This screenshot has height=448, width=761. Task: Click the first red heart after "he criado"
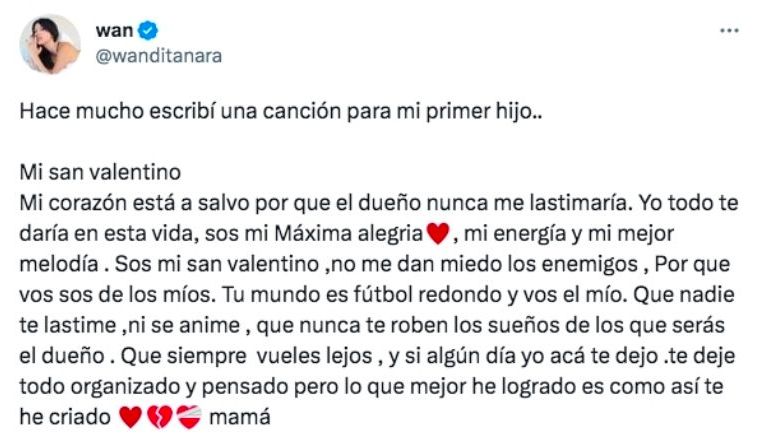tap(129, 420)
